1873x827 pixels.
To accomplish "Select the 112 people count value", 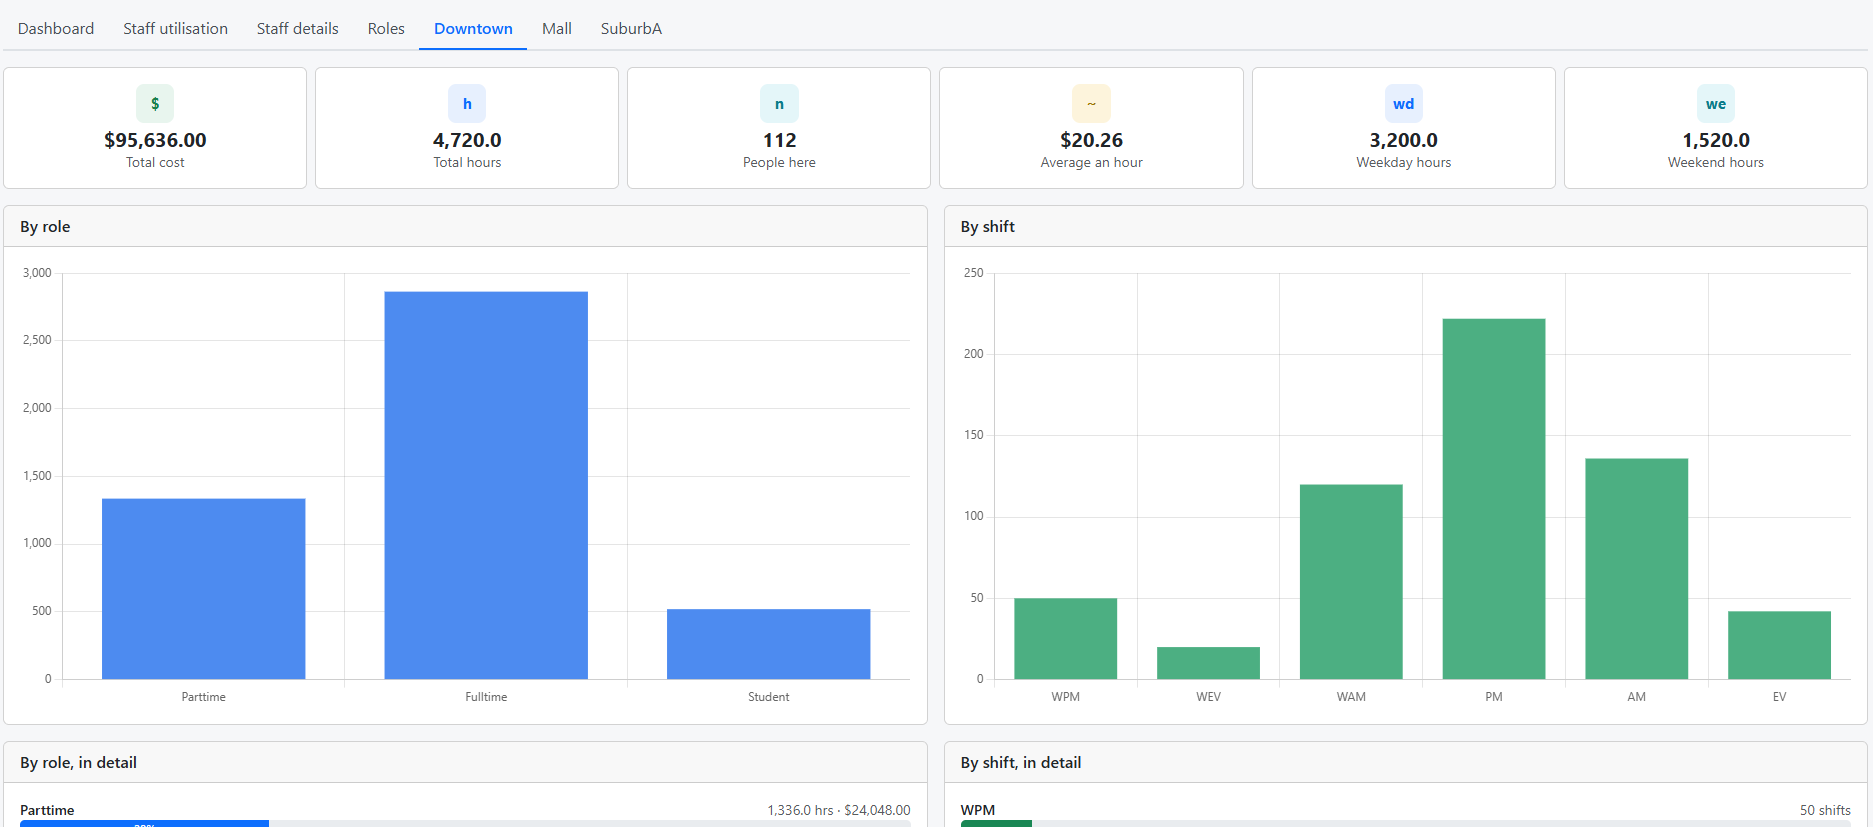I will [779, 140].
